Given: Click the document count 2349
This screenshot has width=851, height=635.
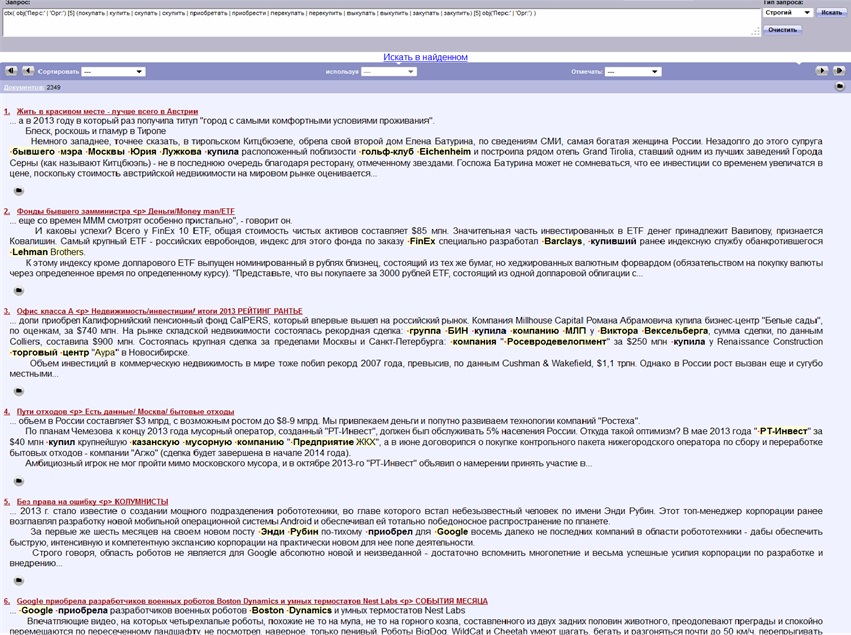Looking at the screenshot, I should tap(53, 87).
